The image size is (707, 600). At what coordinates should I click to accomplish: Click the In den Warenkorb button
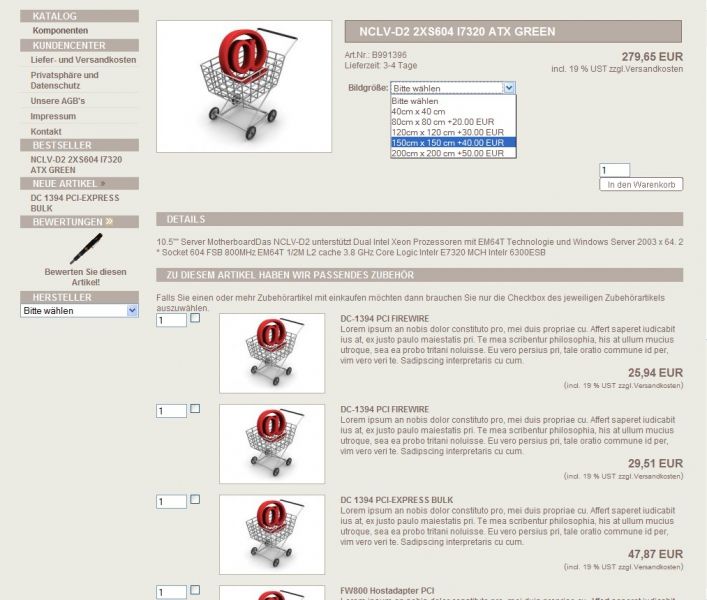[641, 184]
